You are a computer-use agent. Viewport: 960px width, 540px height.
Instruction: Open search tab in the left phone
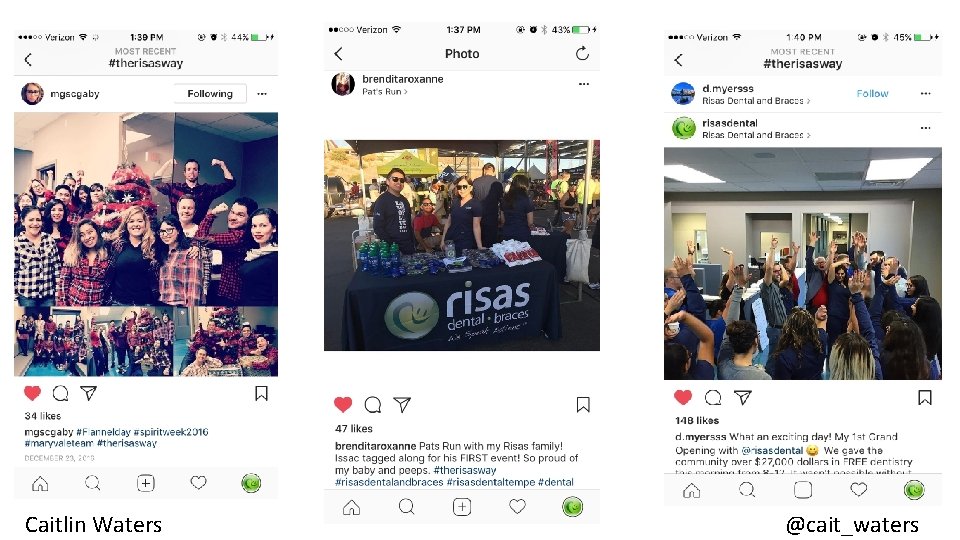pos(92,484)
